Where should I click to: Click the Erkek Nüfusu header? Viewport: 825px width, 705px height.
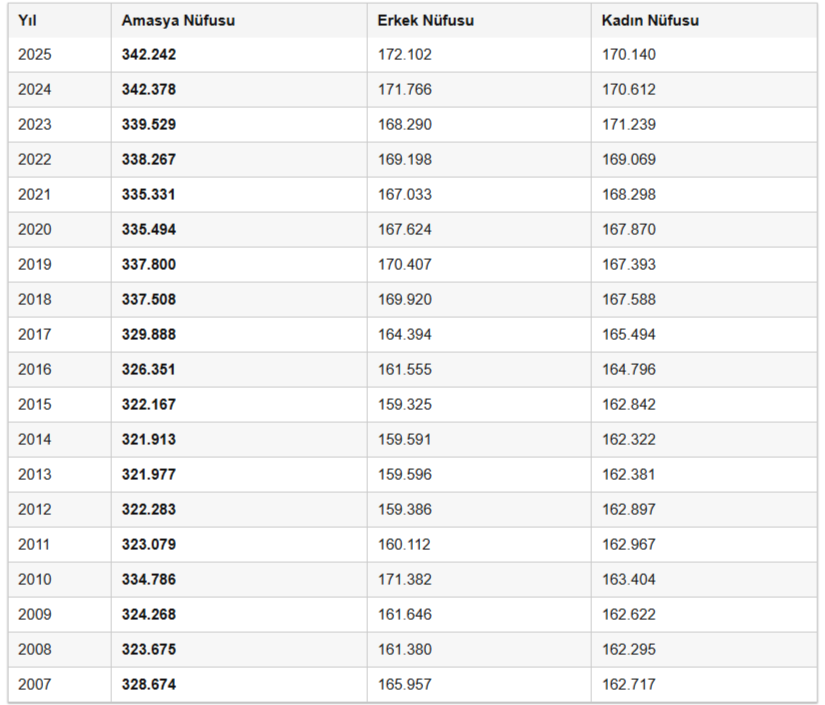[426, 21]
